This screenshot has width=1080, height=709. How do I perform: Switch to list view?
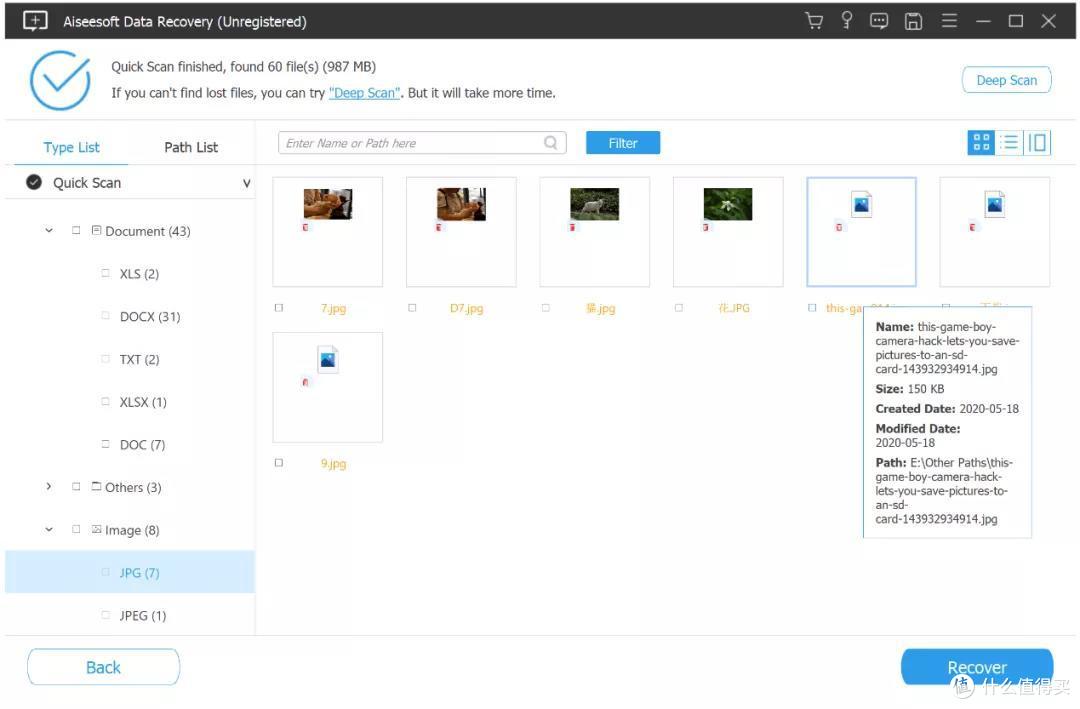pos(1009,143)
